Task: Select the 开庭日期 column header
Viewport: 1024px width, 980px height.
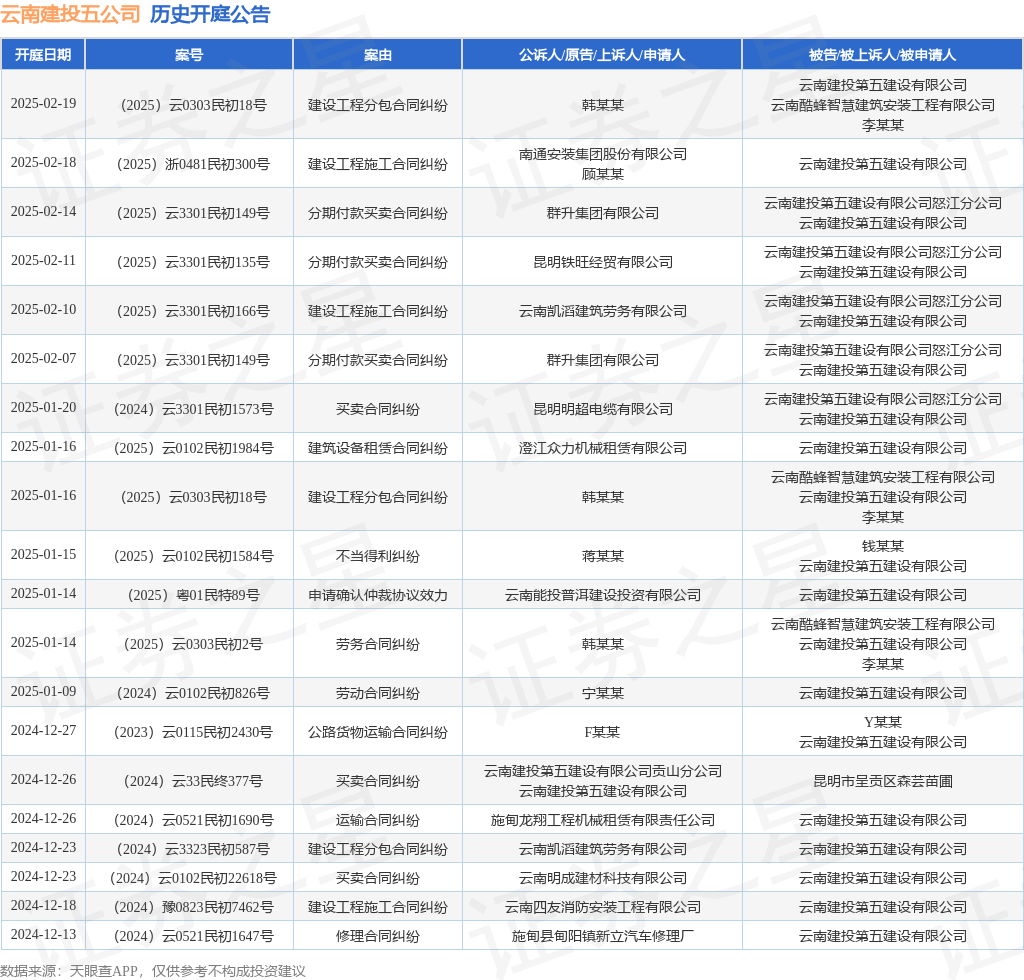Action: tap(43, 55)
